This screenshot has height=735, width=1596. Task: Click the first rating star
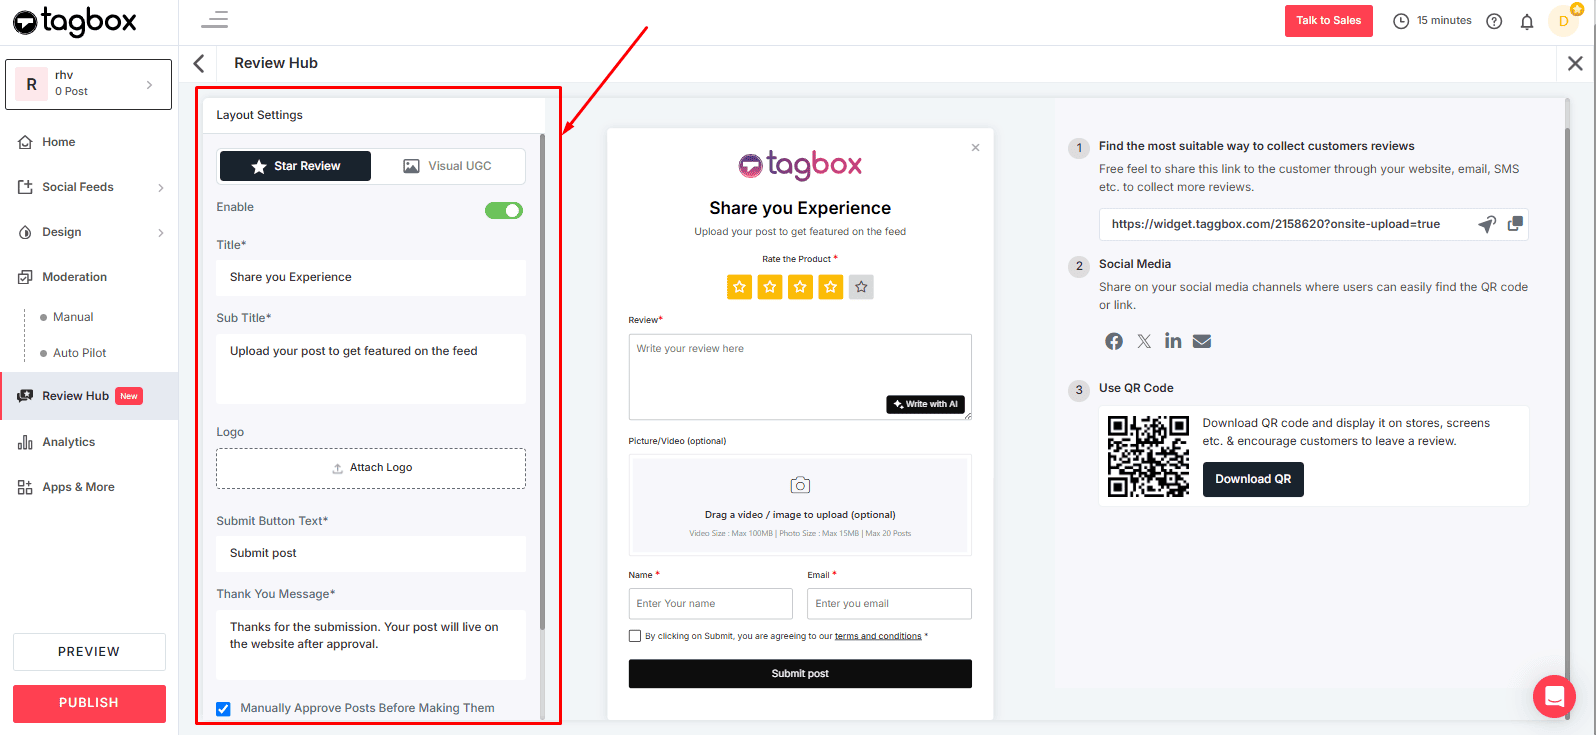(739, 287)
